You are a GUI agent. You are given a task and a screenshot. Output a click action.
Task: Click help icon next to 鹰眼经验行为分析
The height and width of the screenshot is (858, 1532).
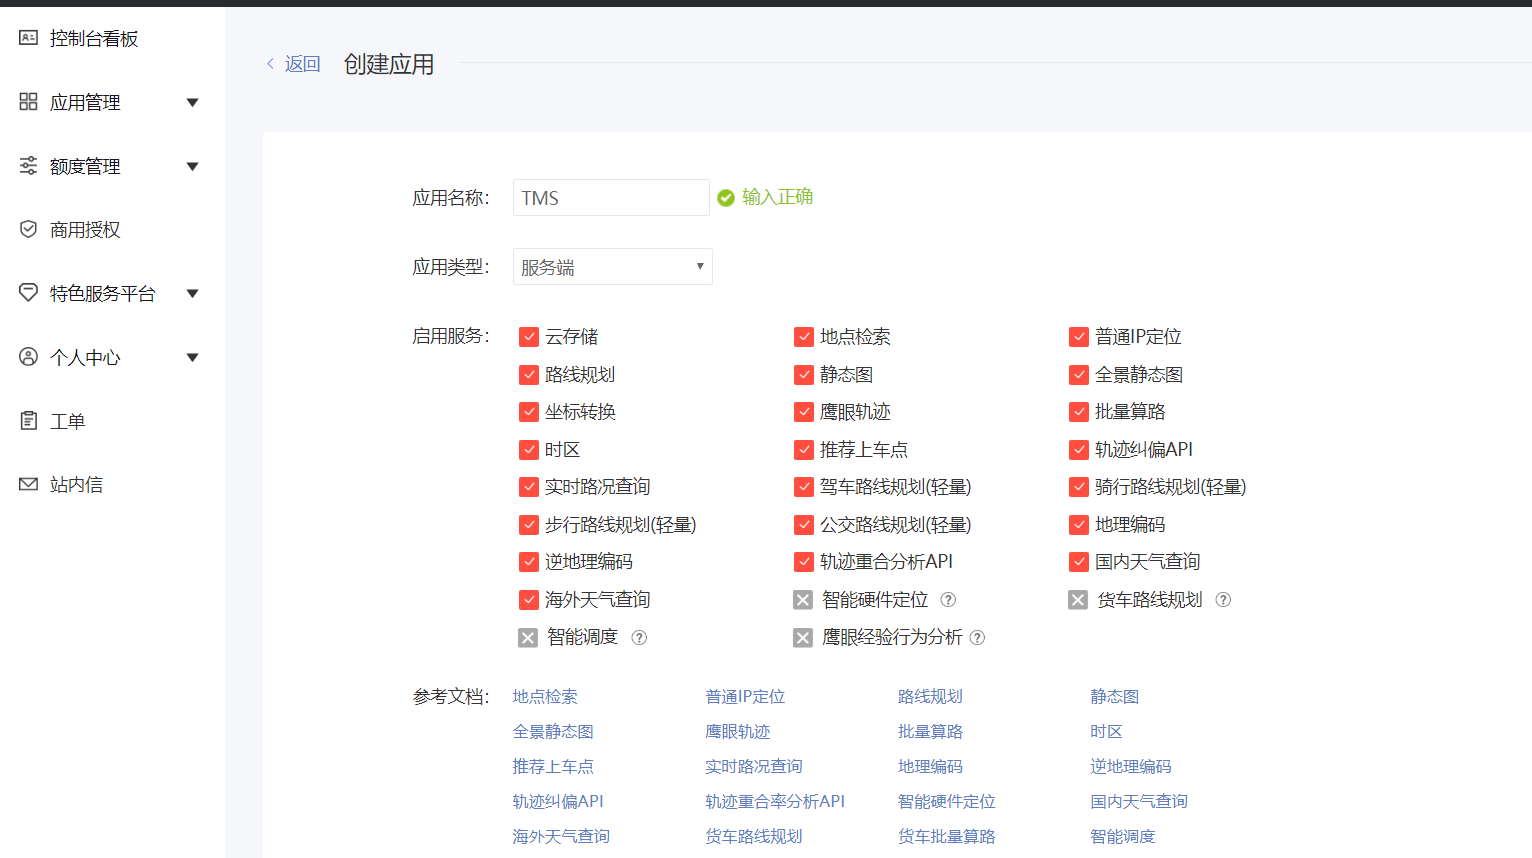click(978, 637)
